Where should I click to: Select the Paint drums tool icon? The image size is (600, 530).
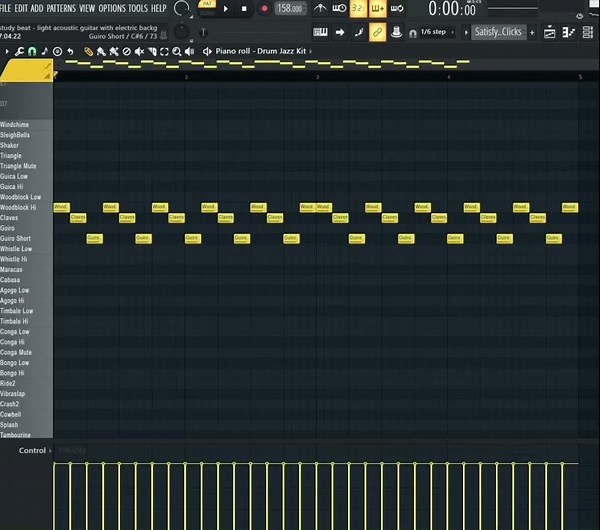[114, 51]
